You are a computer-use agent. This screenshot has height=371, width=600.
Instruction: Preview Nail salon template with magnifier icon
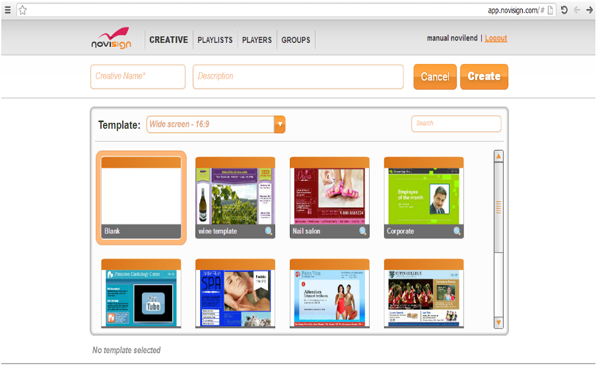[x=363, y=231]
